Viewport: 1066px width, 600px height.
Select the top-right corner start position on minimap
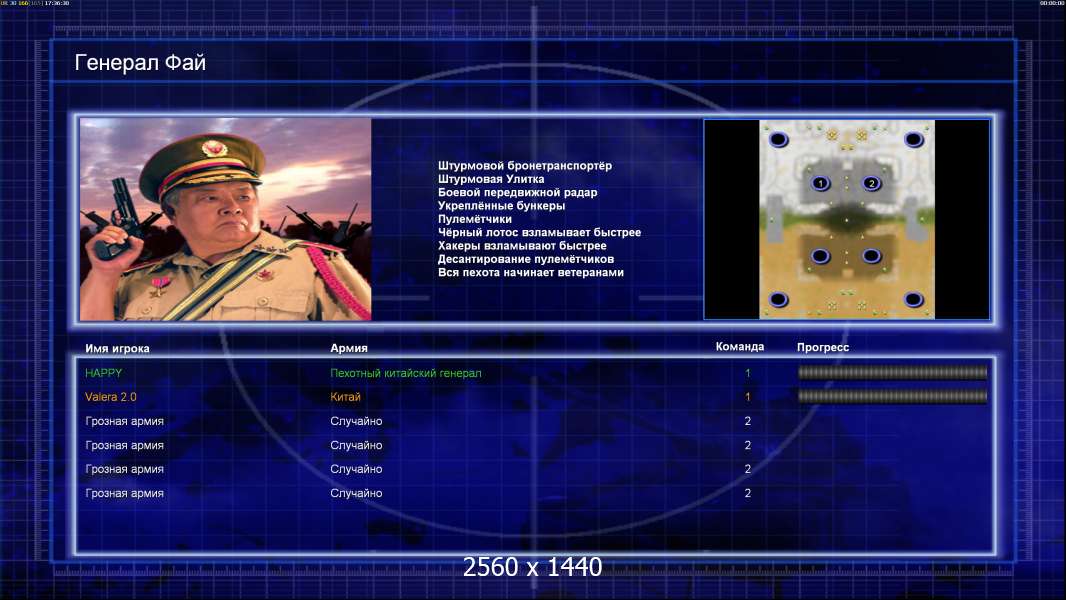pos(914,140)
